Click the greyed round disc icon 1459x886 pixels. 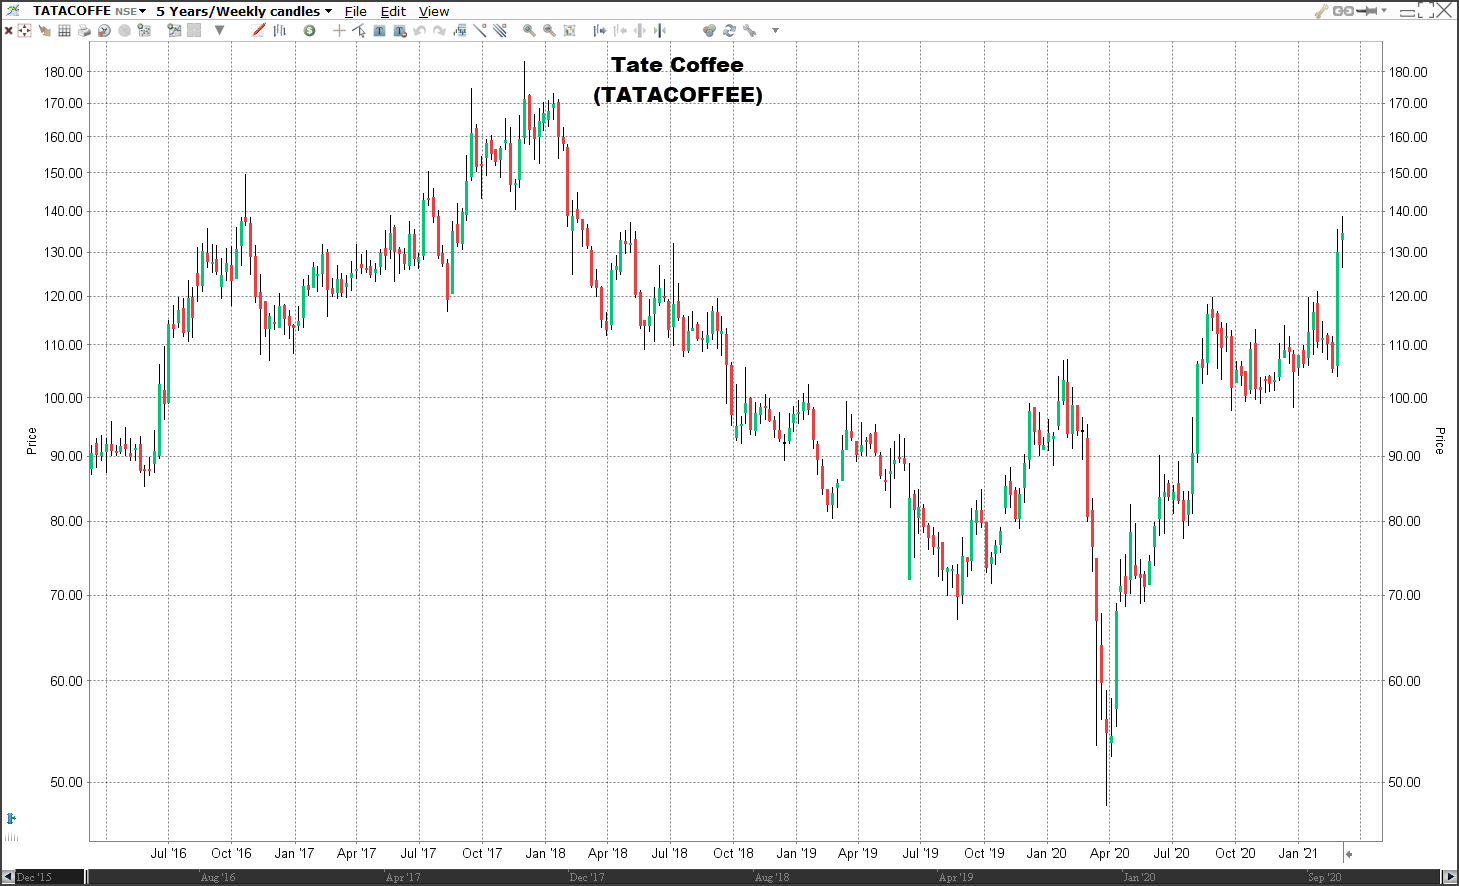click(x=124, y=31)
